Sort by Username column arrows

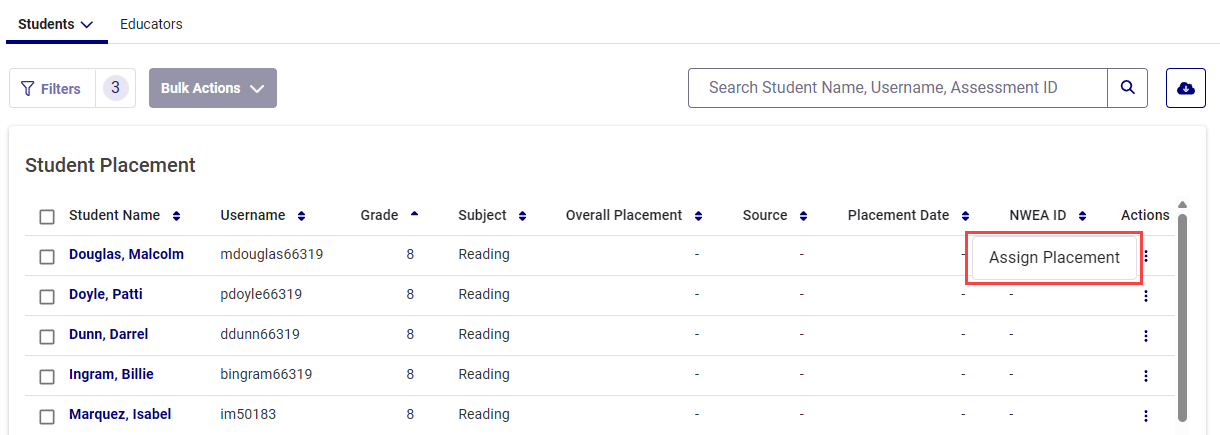(x=301, y=216)
